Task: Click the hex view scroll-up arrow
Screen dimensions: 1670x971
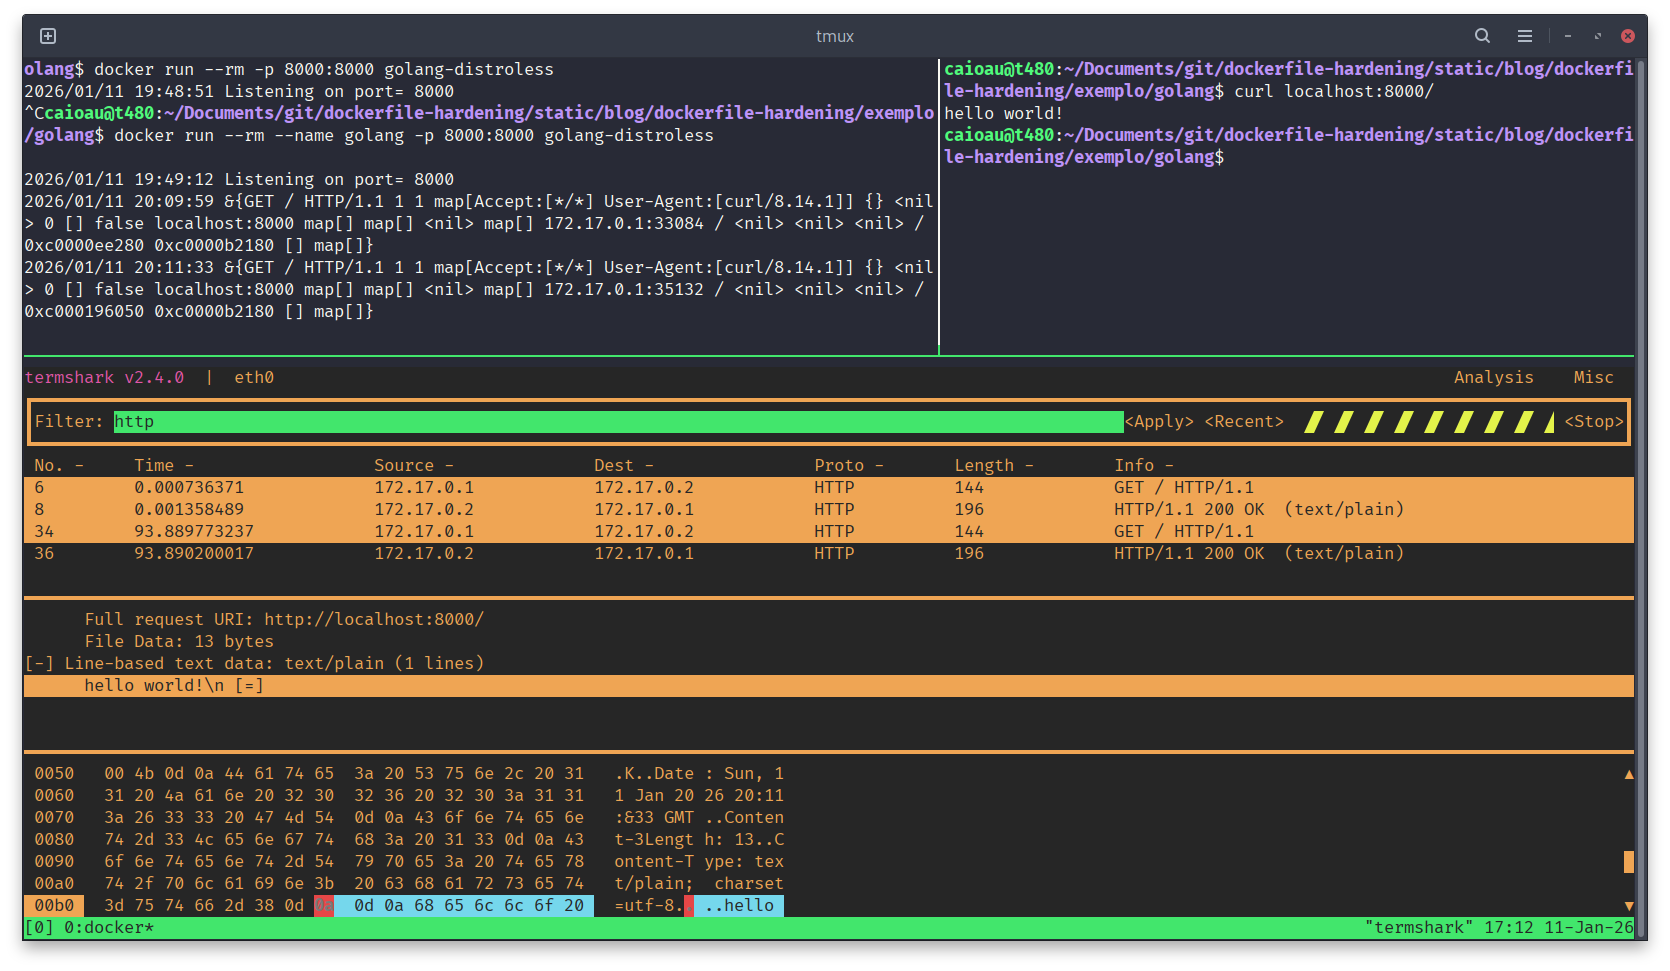Action: pos(1628,774)
